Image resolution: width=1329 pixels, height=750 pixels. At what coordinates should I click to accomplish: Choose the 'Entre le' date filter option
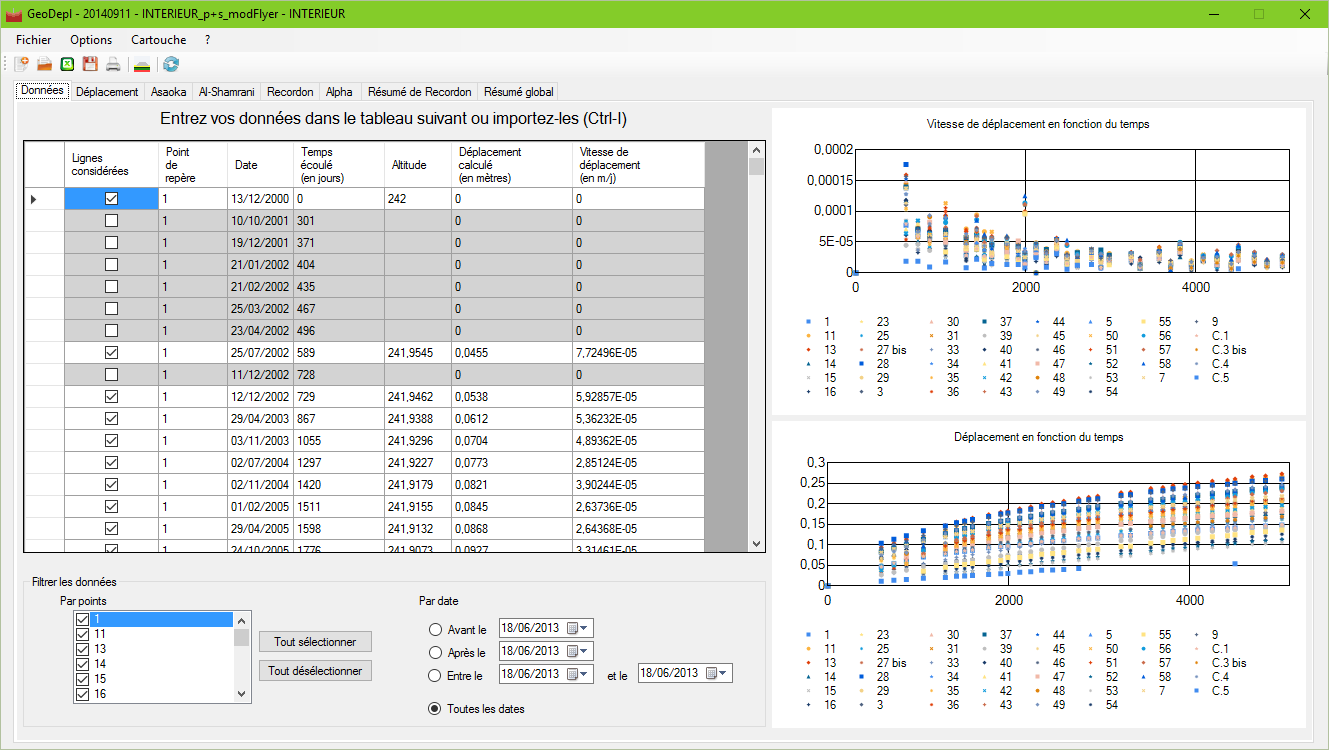pos(434,676)
